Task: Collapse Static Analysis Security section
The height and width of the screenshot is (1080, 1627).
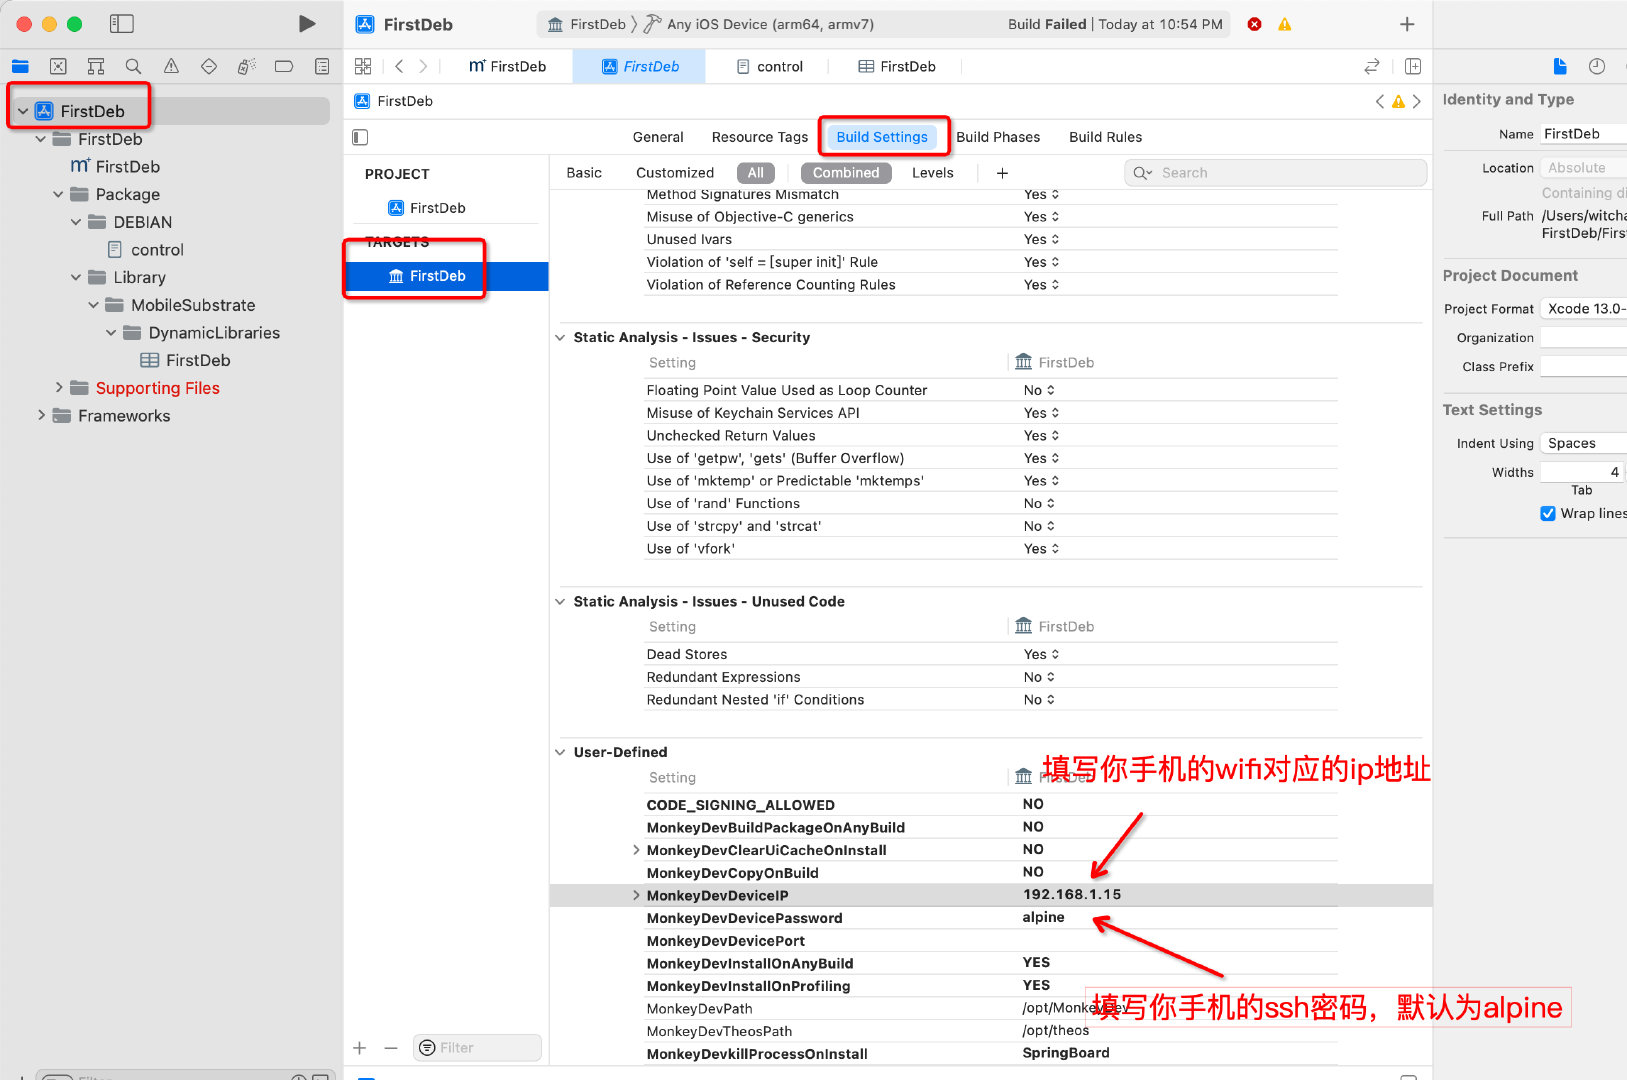Action: [x=560, y=338]
